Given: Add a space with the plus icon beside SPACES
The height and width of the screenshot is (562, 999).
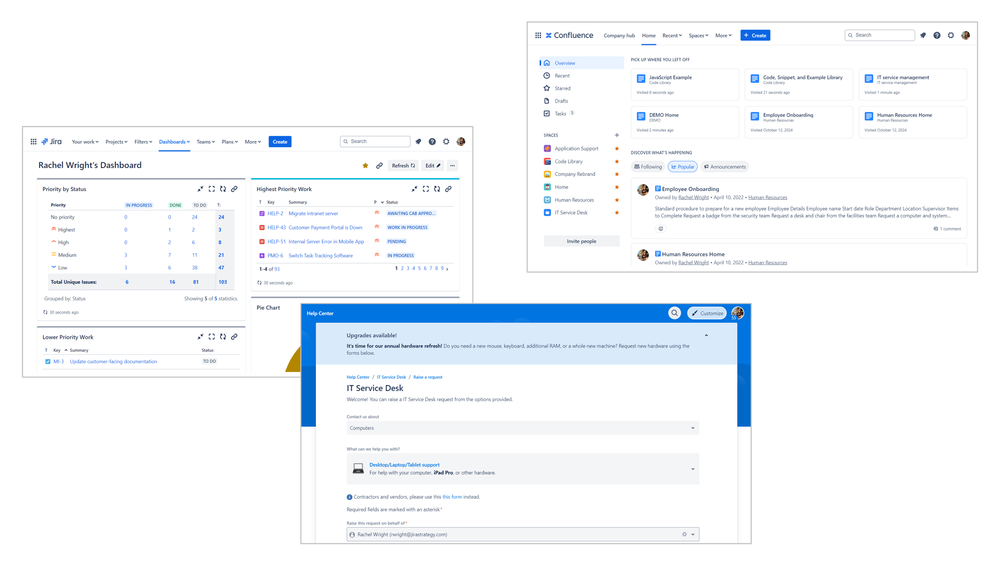Looking at the screenshot, I should click(616, 135).
